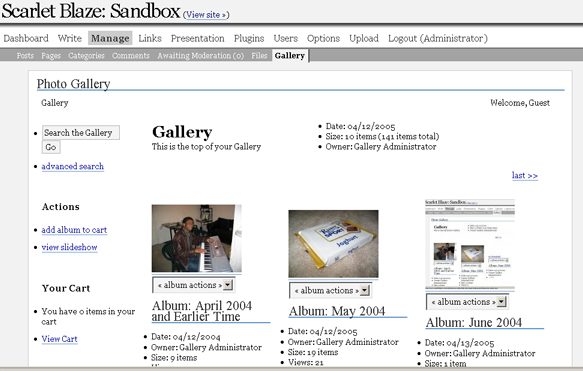Click the Size: 9 items text
583x371 pixels.
[174, 358]
